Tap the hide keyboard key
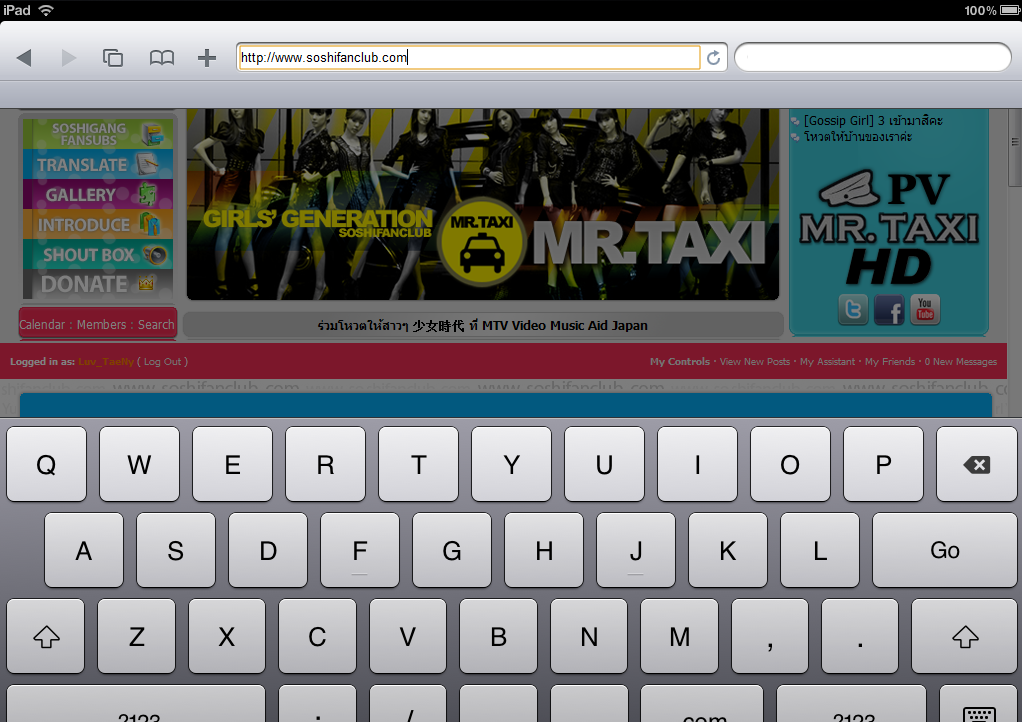 (978, 705)
